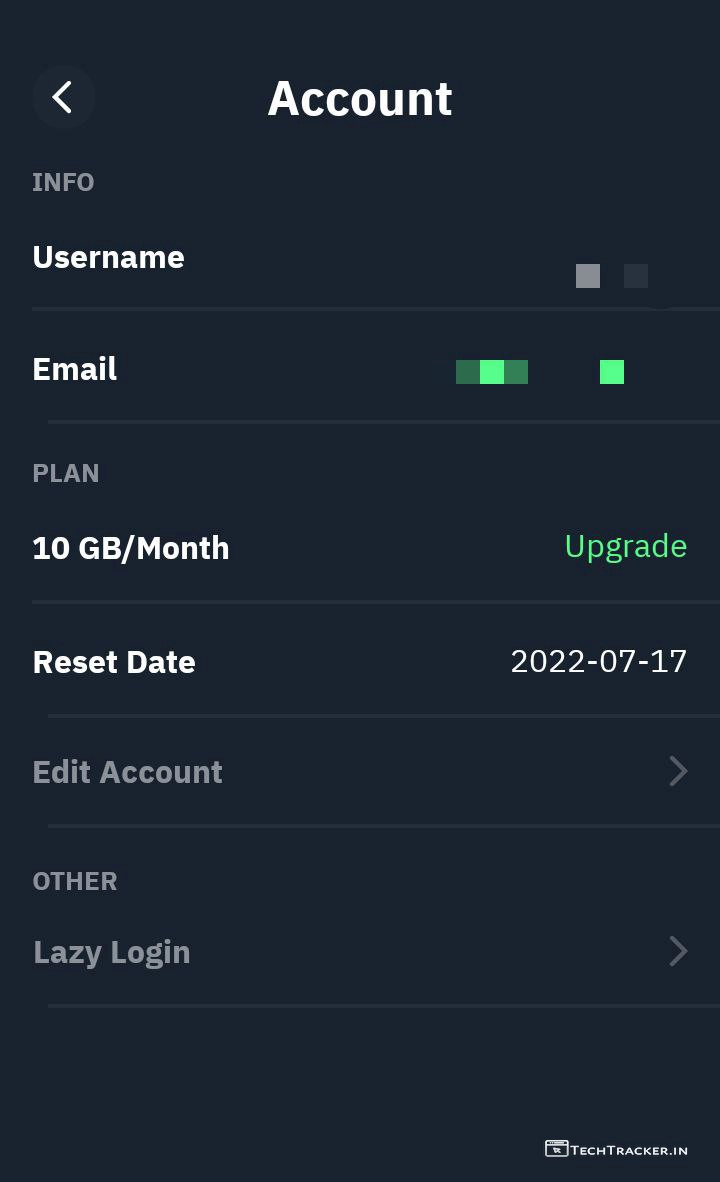Click the 2022-07-17 reset date value
Screen dimensions: 720x1182
point(599,661)
